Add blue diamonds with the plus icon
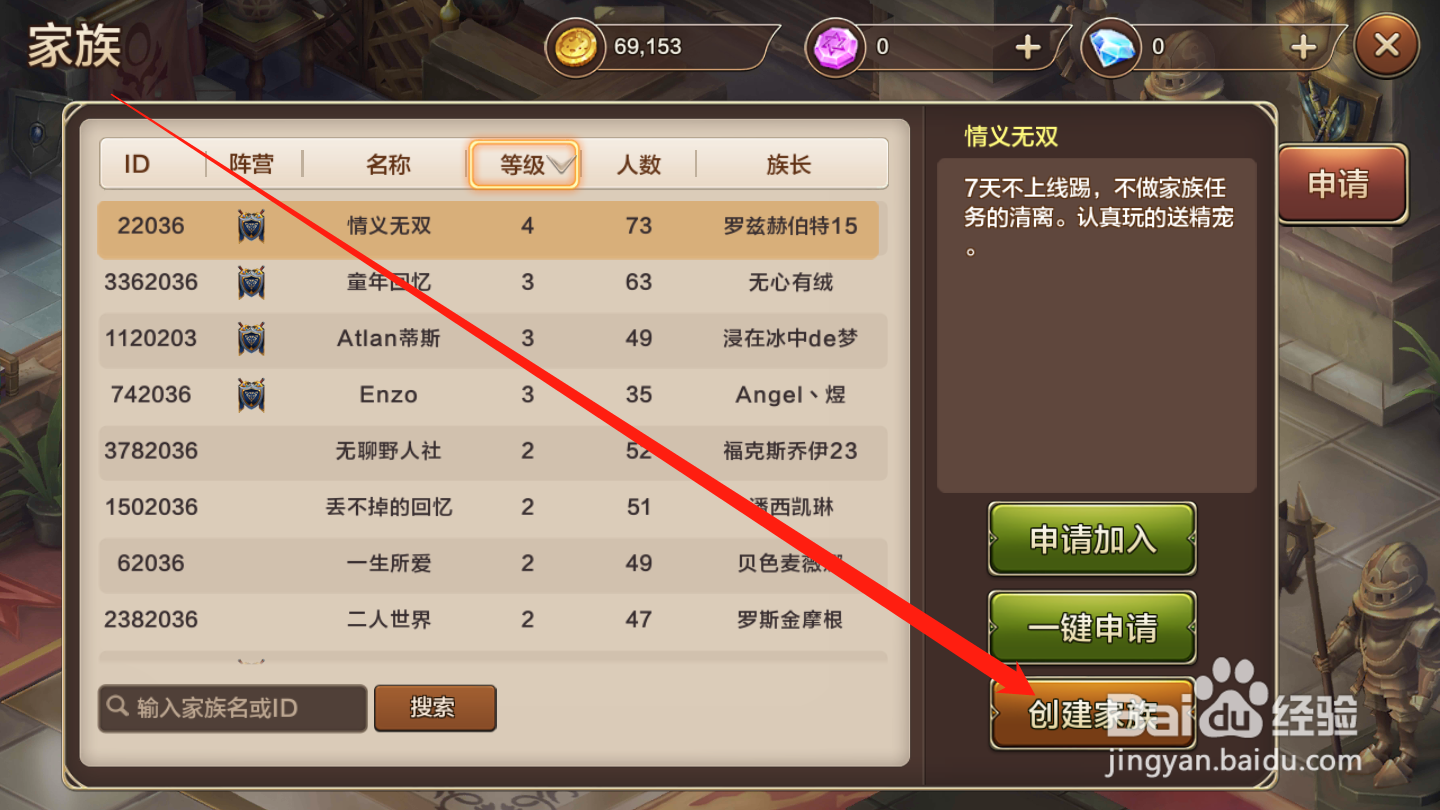Screen dimensions: 1440x810 point(1302,47)
